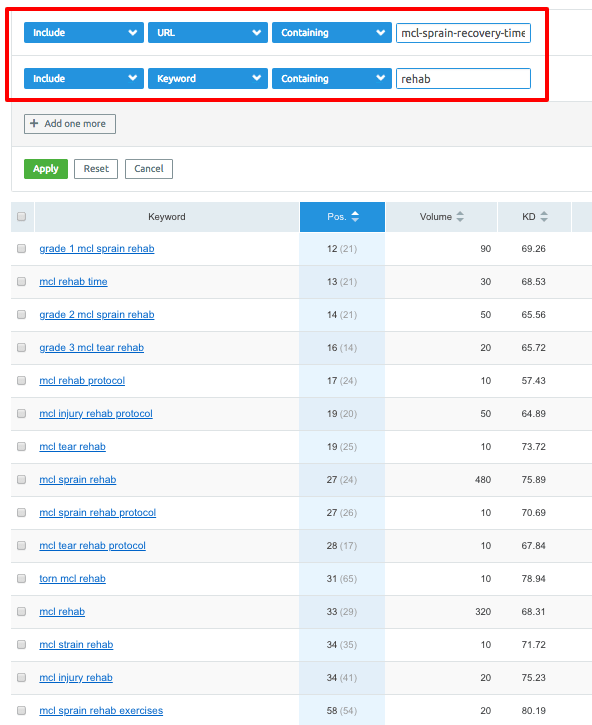Cancel the filter changes
The image size is (592, 725).
[148, 169]
